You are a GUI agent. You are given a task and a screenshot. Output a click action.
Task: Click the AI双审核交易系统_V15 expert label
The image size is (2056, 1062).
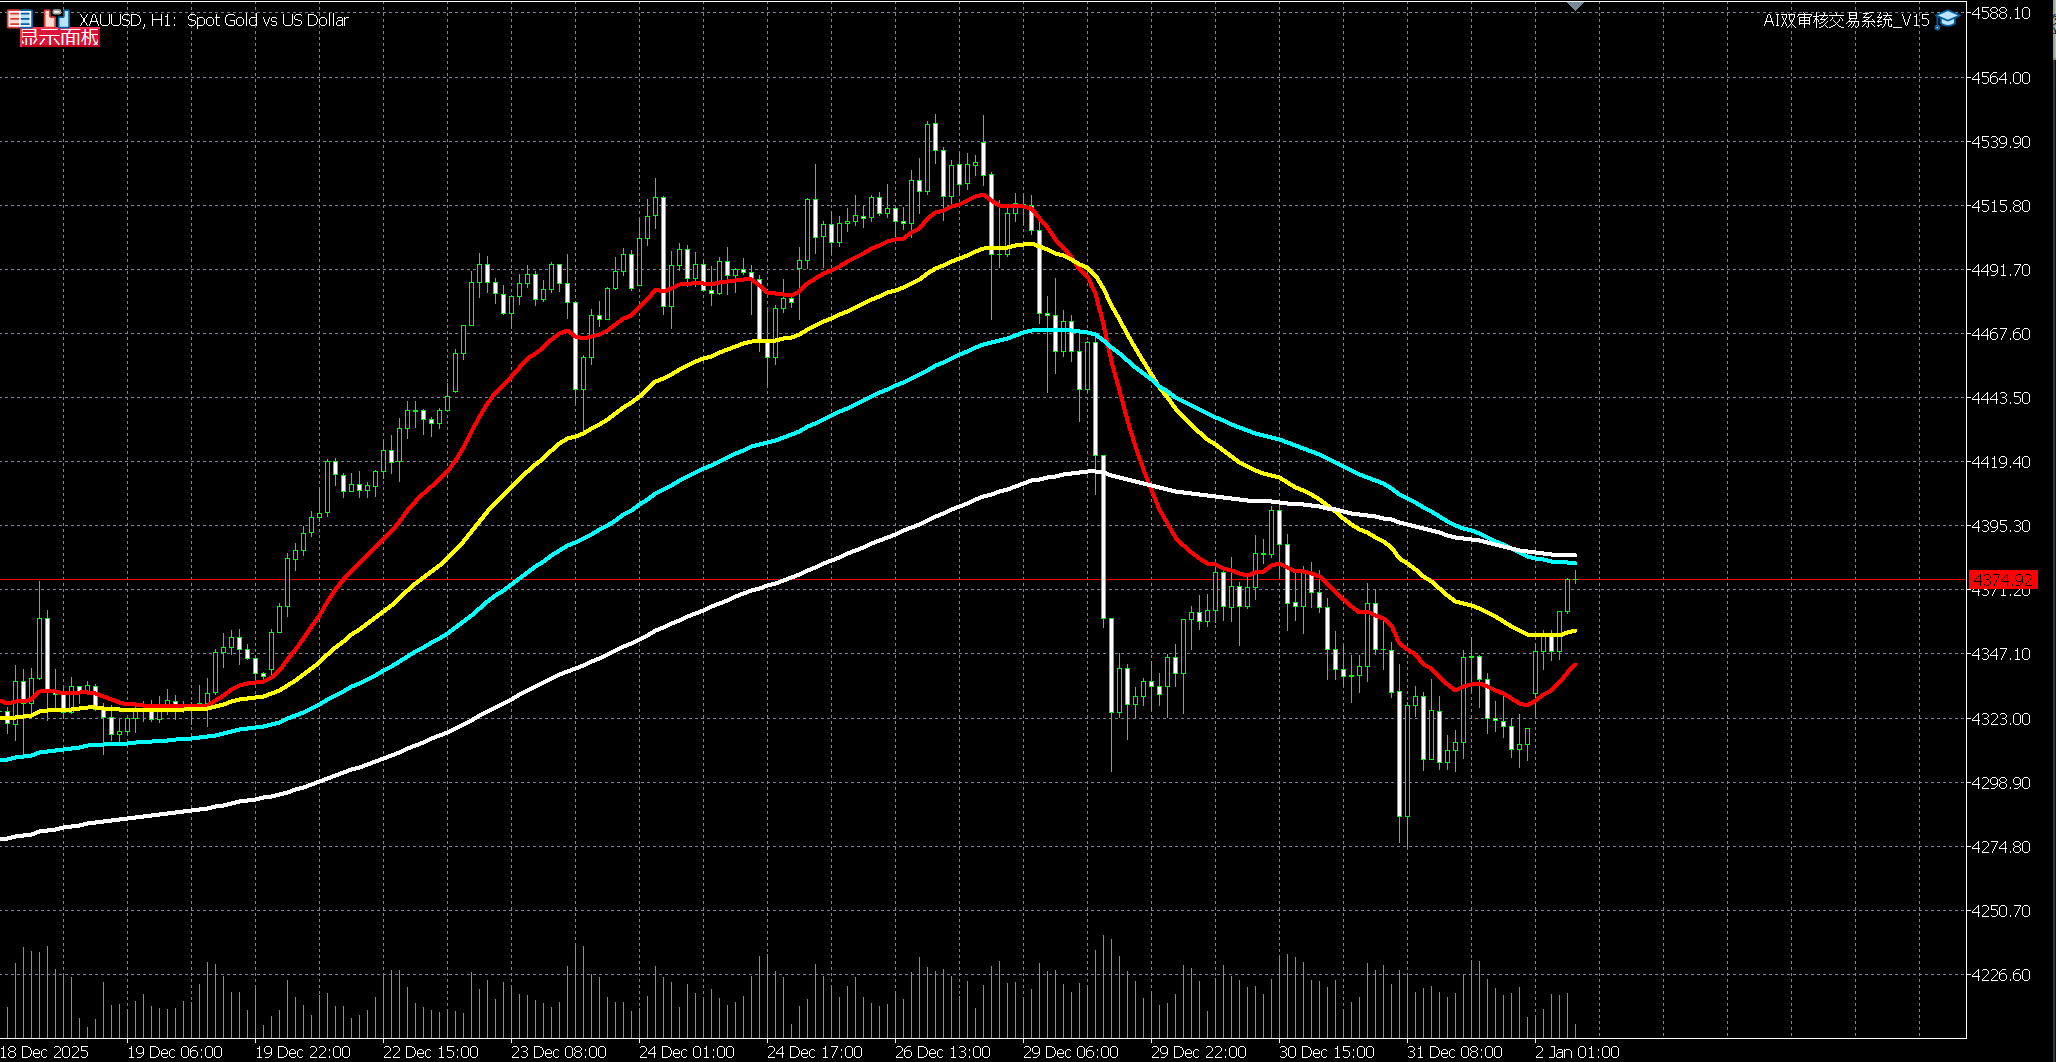pos(1845,20)
